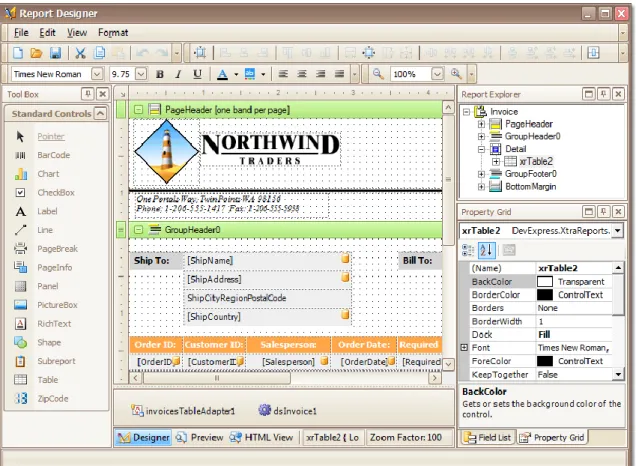
Task: Select the RichText control in Tool Box
Action: [54, 324]
